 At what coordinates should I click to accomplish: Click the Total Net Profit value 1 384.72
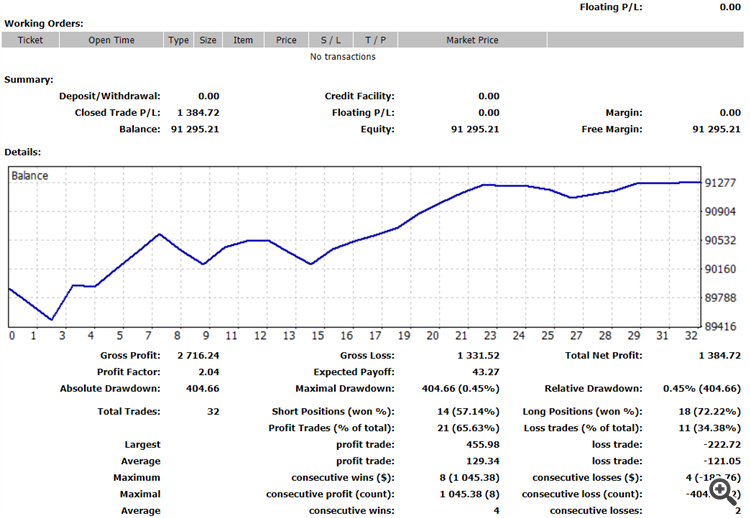pos(719,355)
